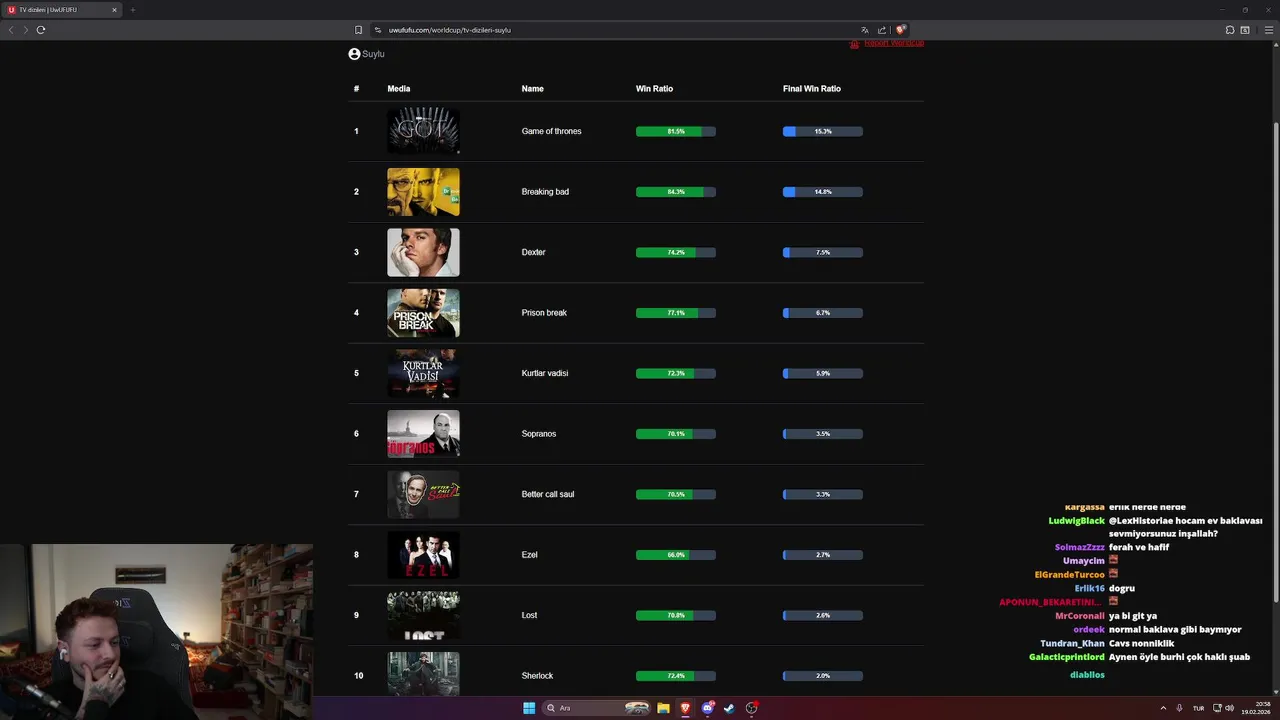Go back using the browser back arrow

(11, 30)
